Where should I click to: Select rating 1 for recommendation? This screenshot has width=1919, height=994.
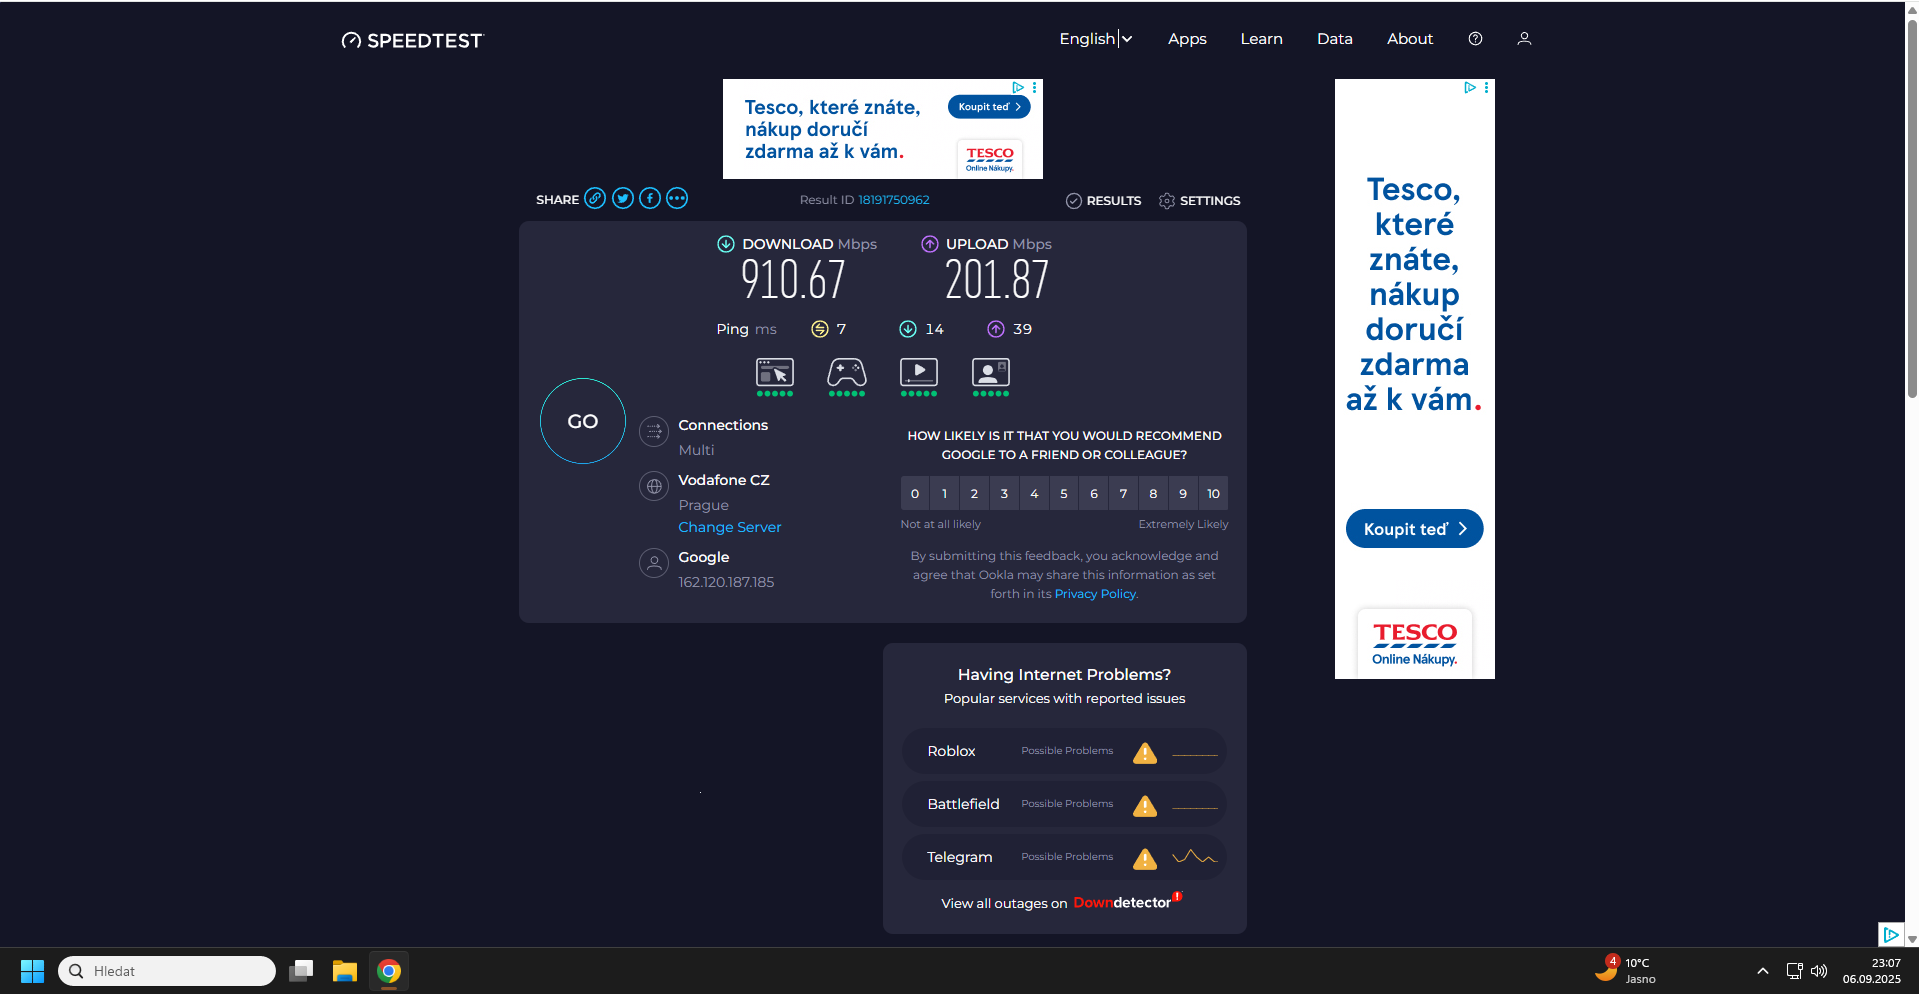tap(944, 493)
